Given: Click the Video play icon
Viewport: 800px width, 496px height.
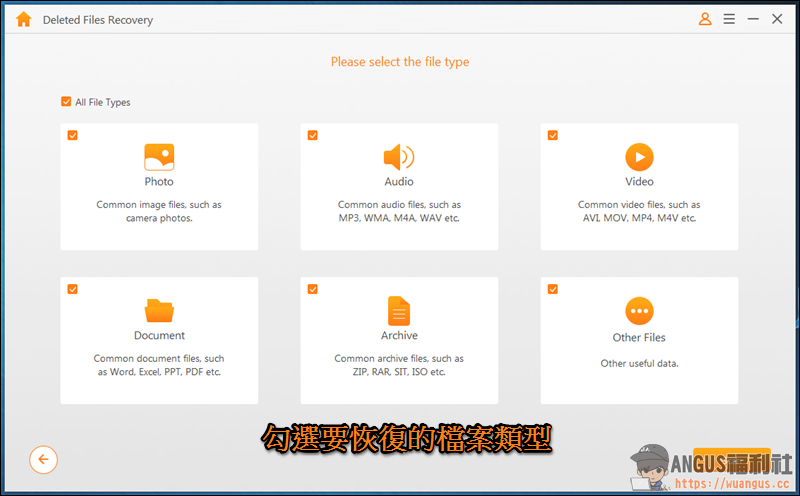Looking at the screenshot, I should 639,157.
